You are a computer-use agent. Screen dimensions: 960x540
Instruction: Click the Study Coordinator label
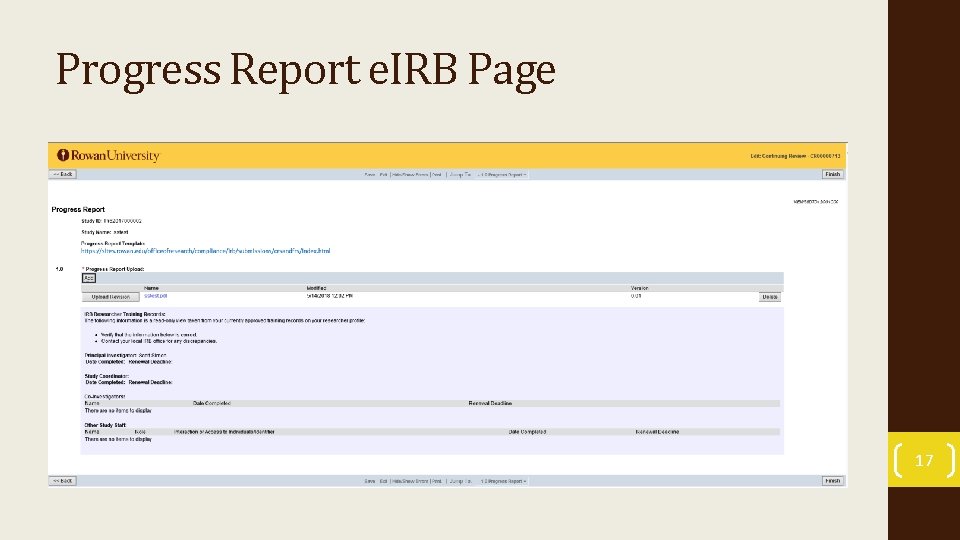(107, 376)
